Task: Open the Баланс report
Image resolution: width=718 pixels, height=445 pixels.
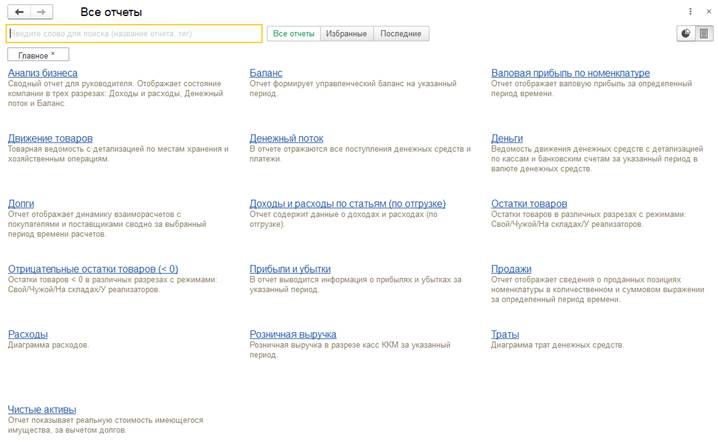Action: 266,73
